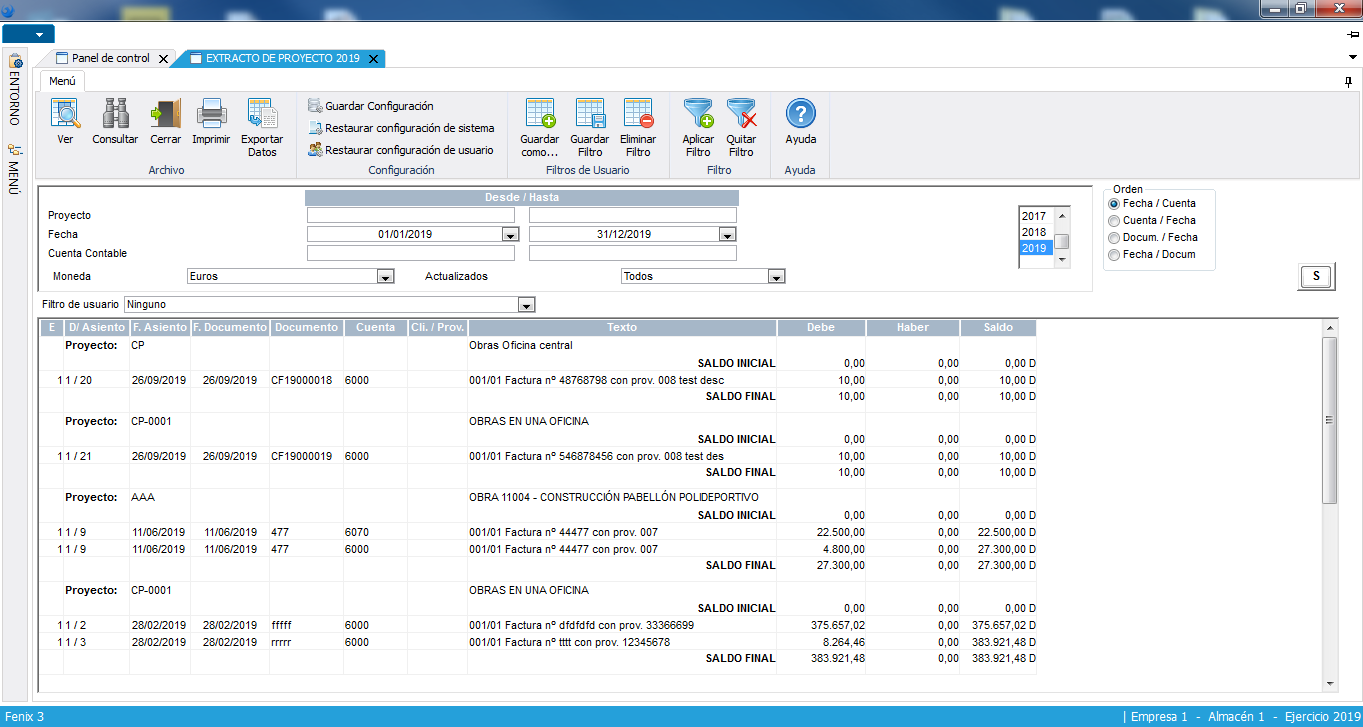
Task: Click the first Proyecto input field
Action: pyautogui.click(x=410, y=215)
